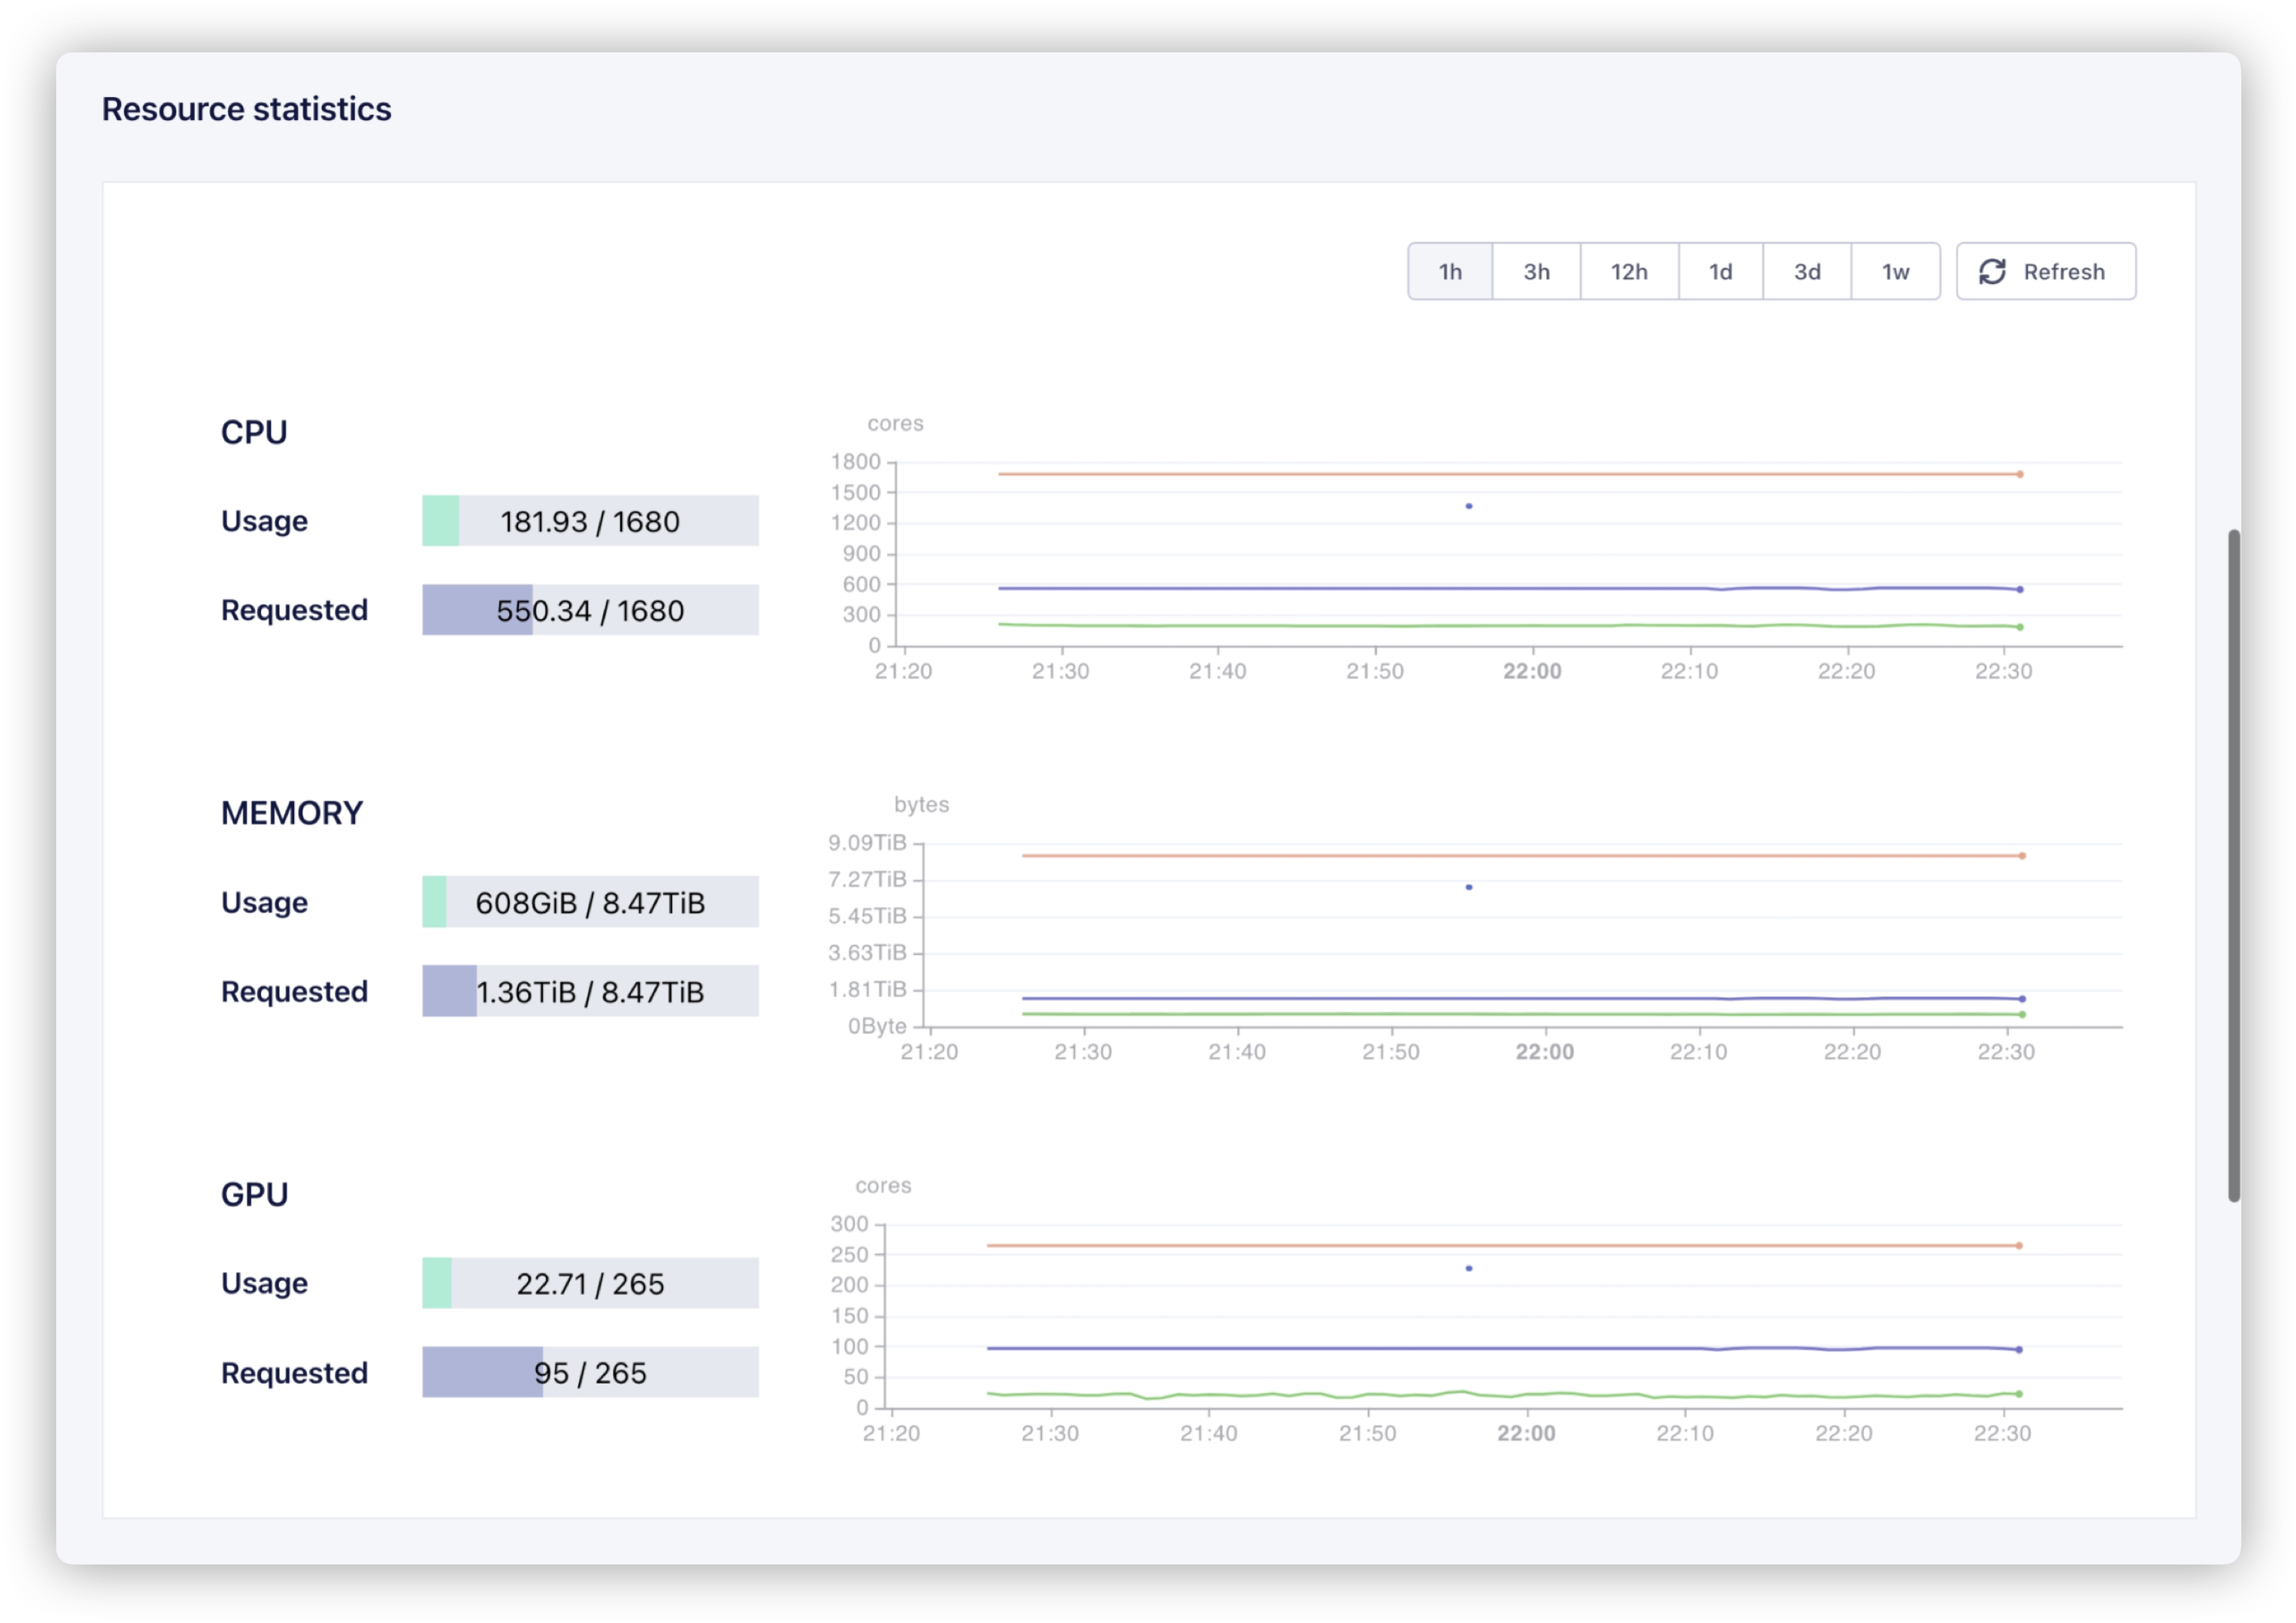
Task: Click the isolated purple dot on Memory chart
Action: point(1469,887)
